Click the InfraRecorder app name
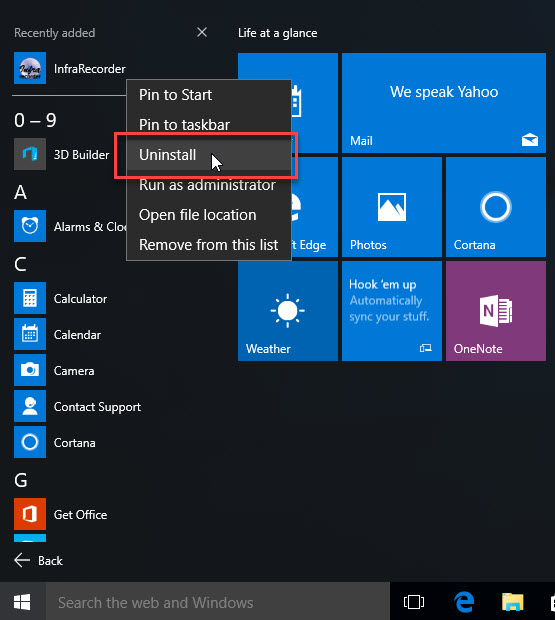 click(x=90, y=69)
